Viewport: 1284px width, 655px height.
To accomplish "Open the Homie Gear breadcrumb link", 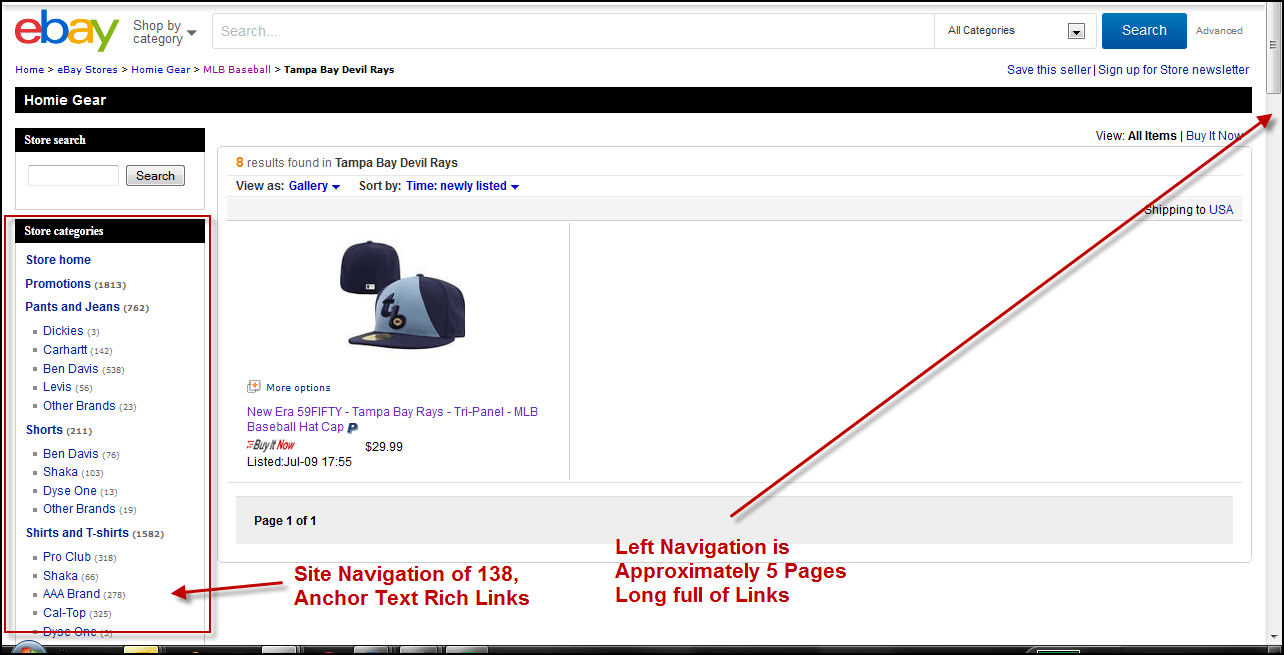I will [x=160, y=70].
